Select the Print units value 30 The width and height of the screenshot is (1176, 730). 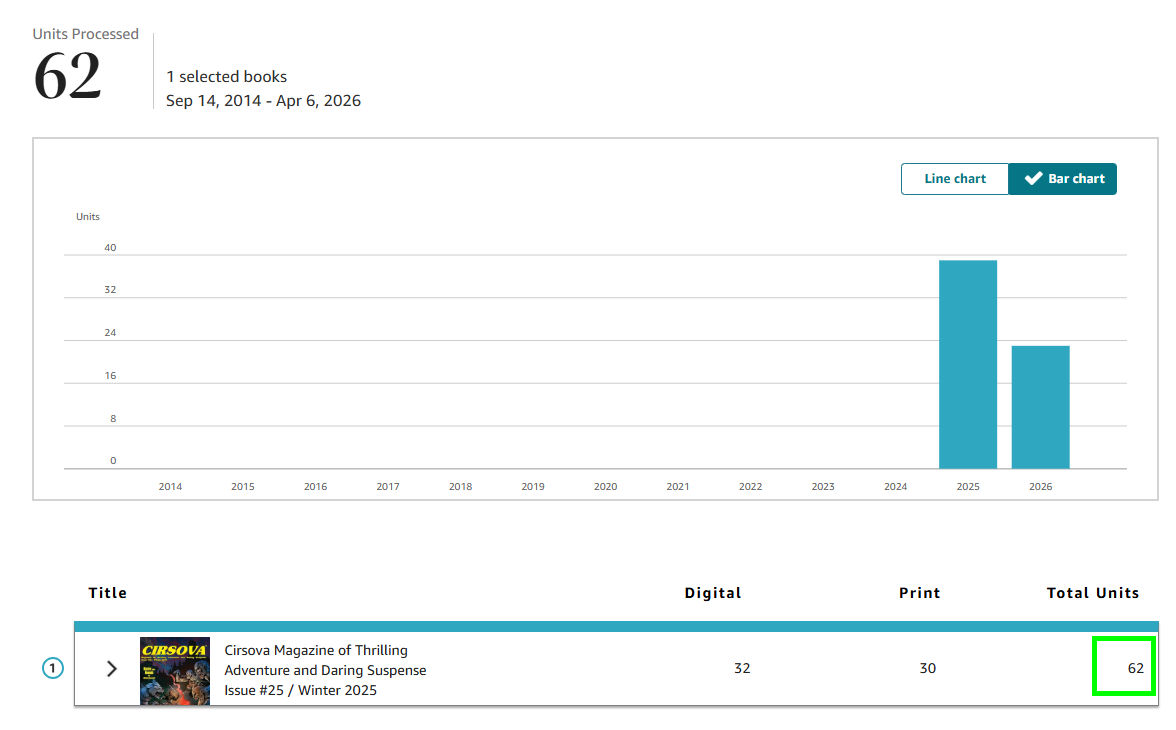[928, 668]
